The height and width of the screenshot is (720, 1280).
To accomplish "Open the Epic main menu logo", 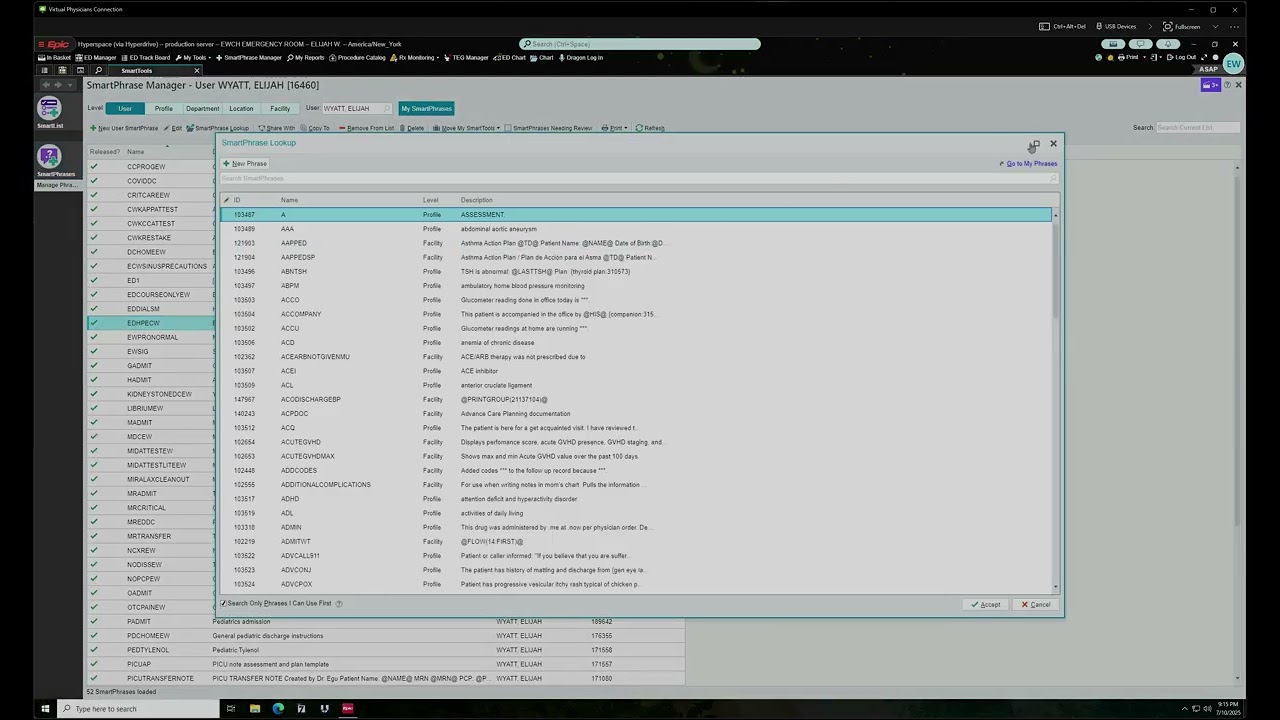I will point(54,44).
